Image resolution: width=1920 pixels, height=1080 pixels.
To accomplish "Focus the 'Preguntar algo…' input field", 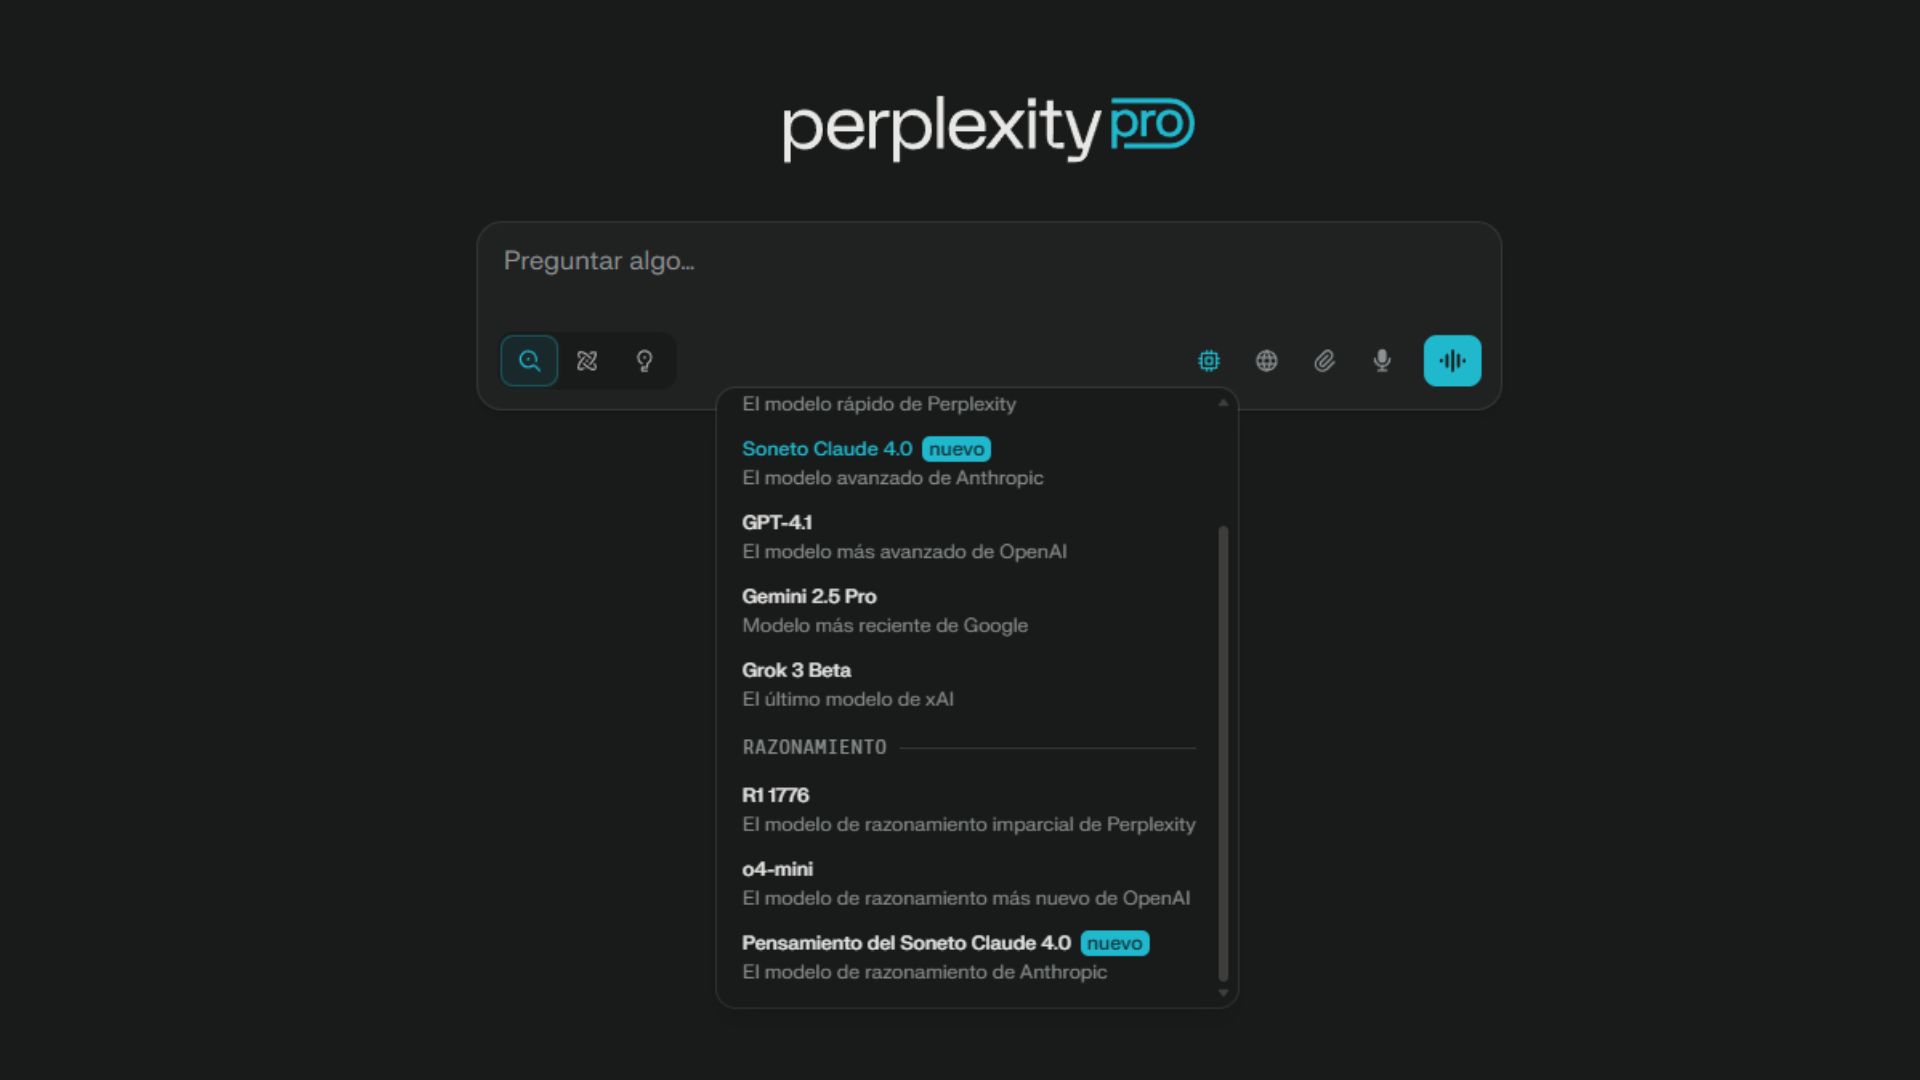I will [988, 262].
